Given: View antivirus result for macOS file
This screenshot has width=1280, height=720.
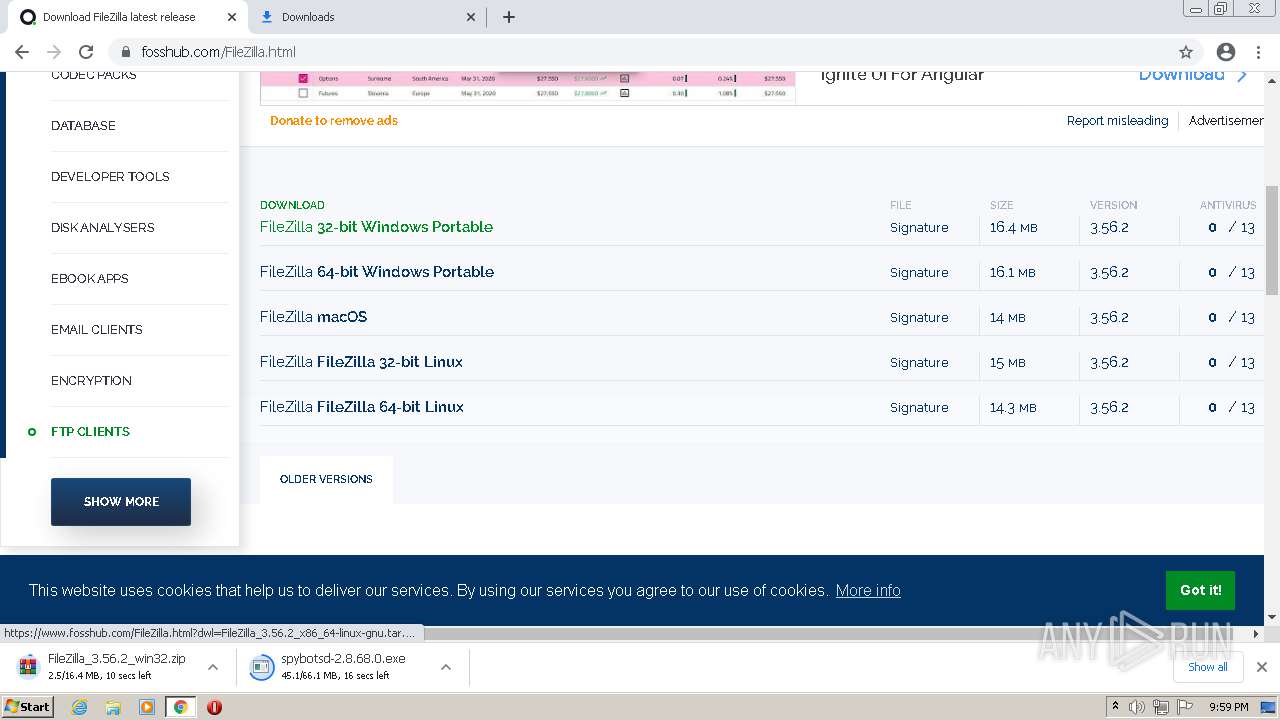Looking at the screenshot, I should 1231,318.
